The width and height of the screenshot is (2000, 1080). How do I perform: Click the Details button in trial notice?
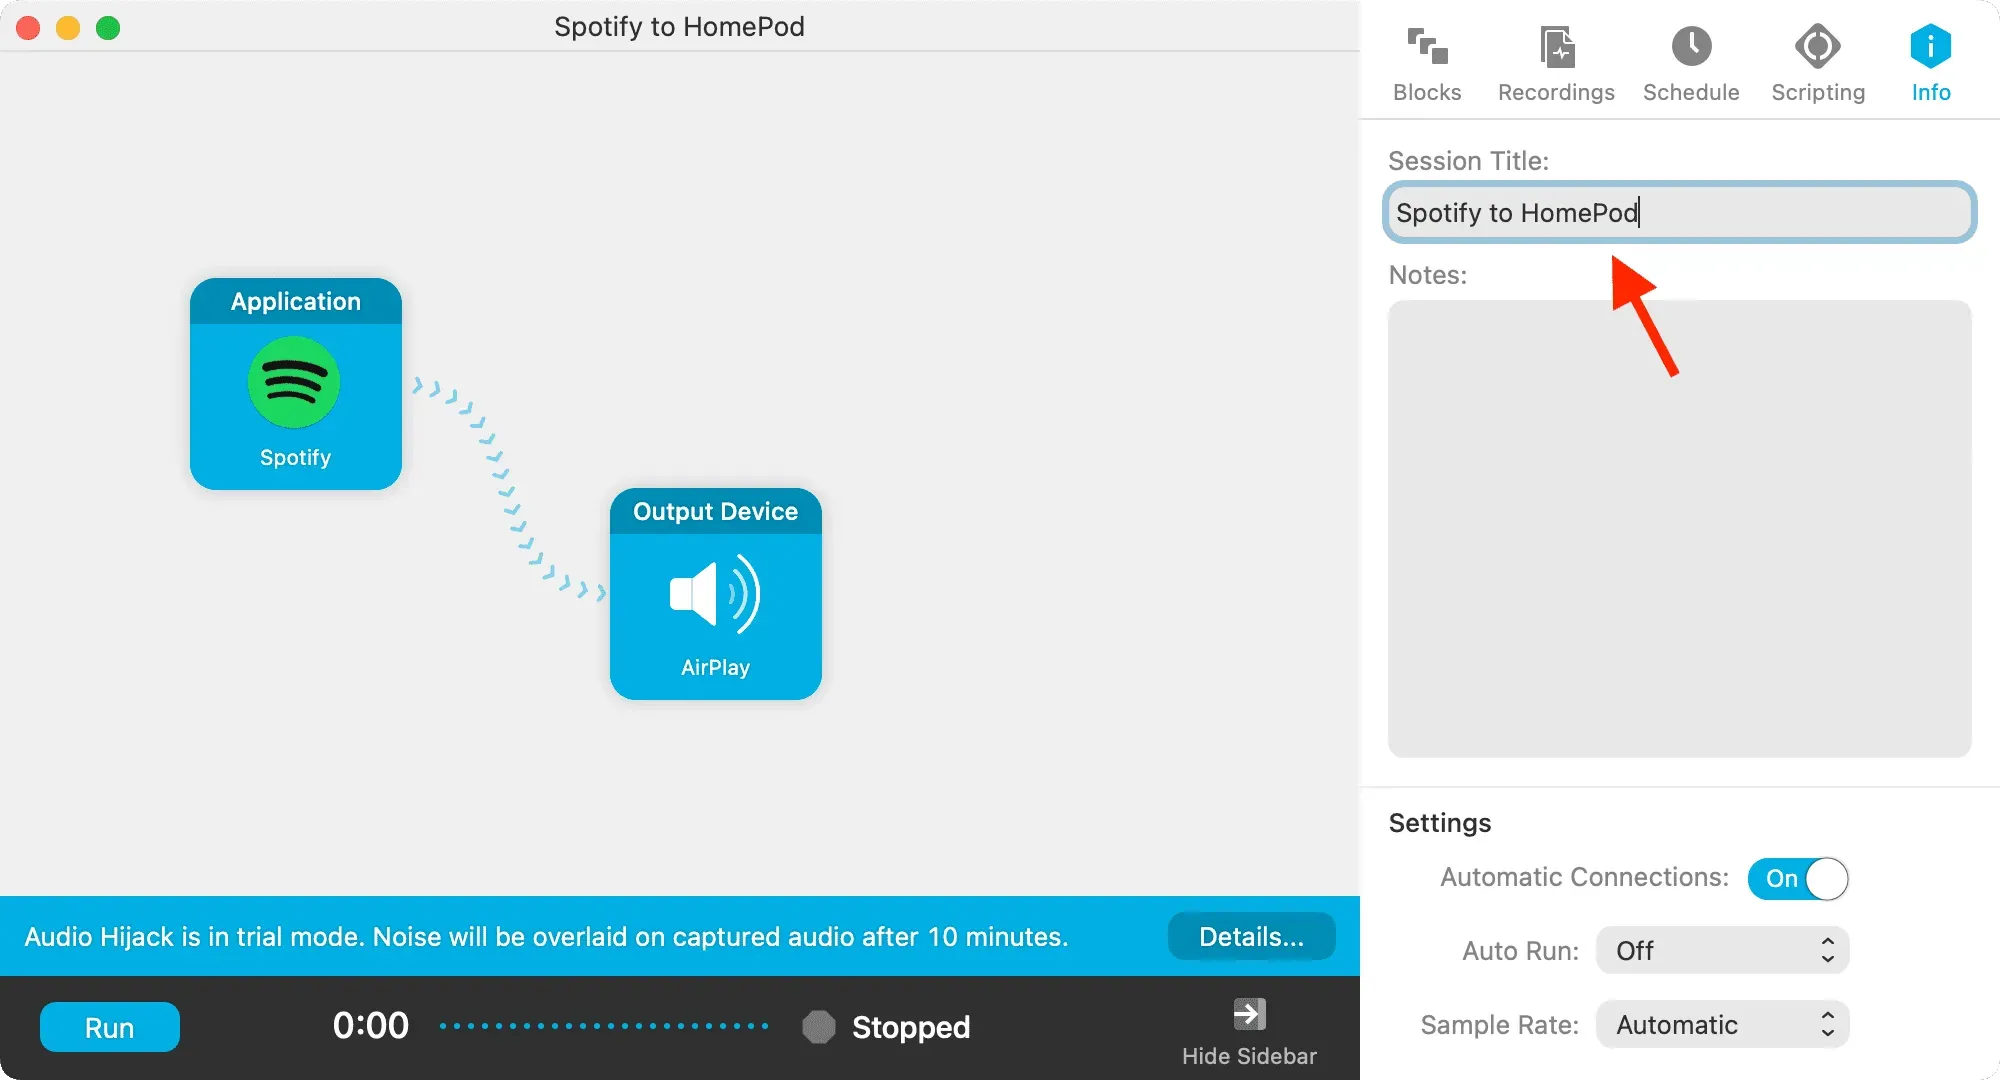click(x=1251, y=936)
